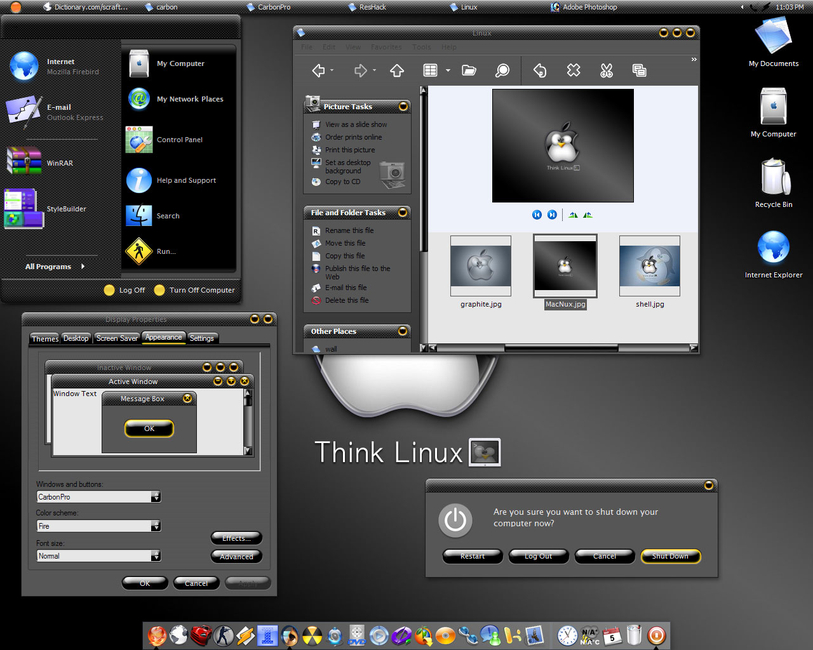Click horizontal scrollbar in Linux file pane
This screenshot has width=813, height=650.
click(561, 348)
